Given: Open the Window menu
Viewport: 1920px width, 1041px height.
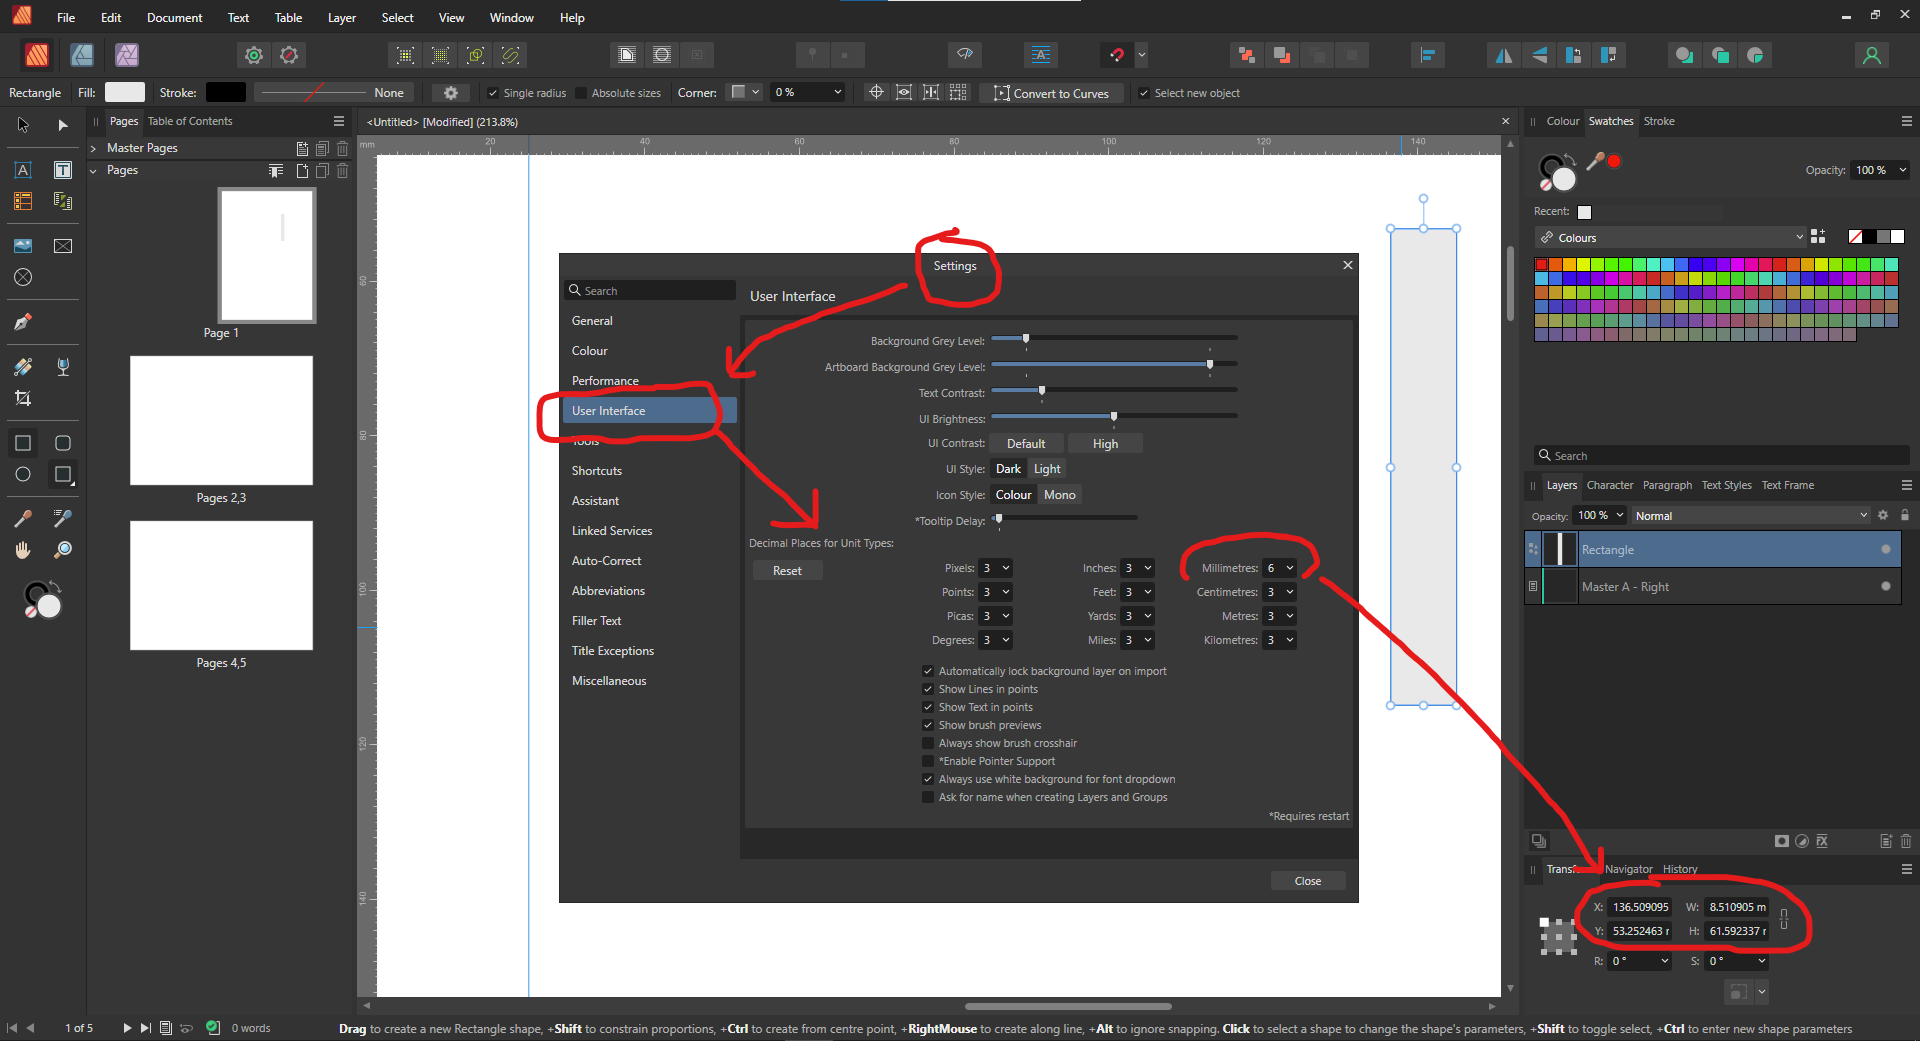Looking at the screenshot, I should [511, 18].
